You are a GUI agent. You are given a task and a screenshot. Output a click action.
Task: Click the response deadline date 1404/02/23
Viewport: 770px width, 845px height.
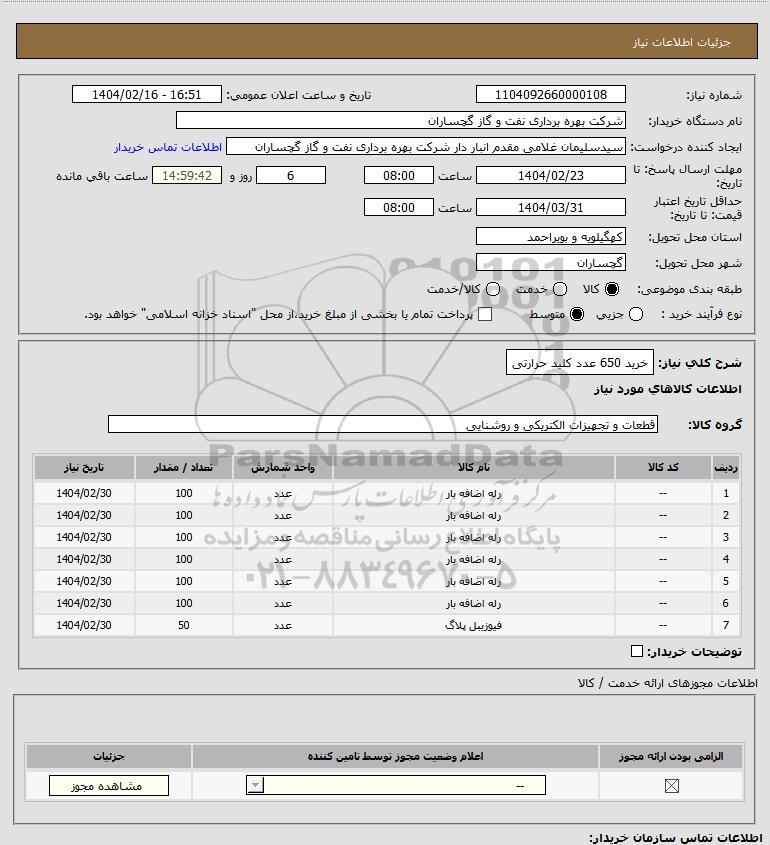click(551, 175)
